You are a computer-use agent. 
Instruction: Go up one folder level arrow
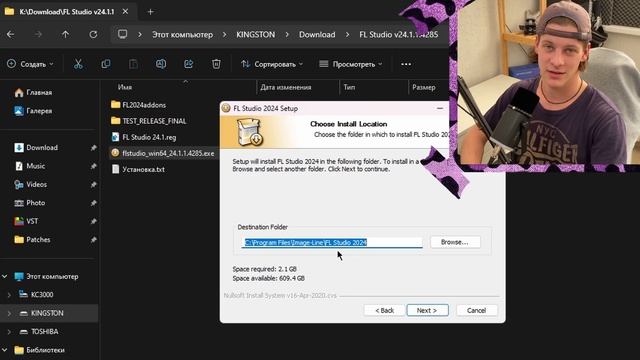pos(65,35)
